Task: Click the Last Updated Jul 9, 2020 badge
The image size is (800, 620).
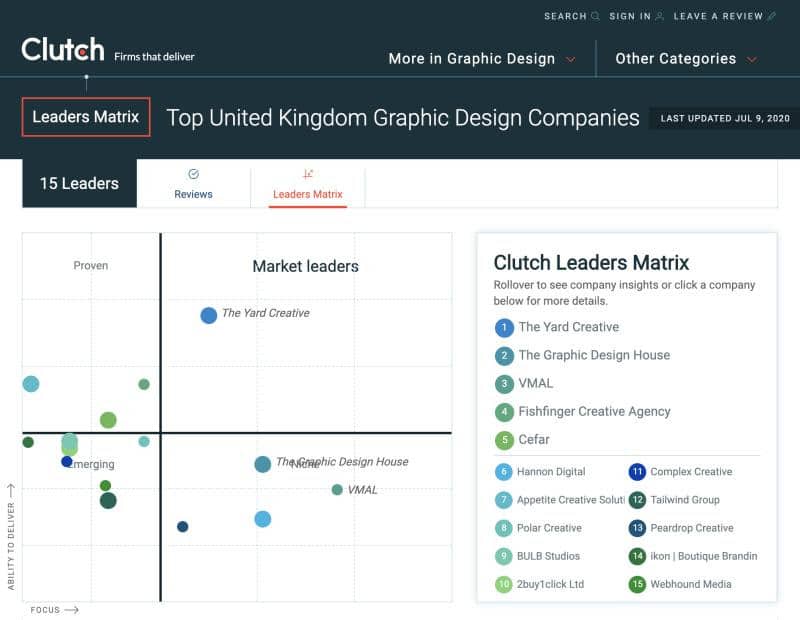Action: click(724, 118)
